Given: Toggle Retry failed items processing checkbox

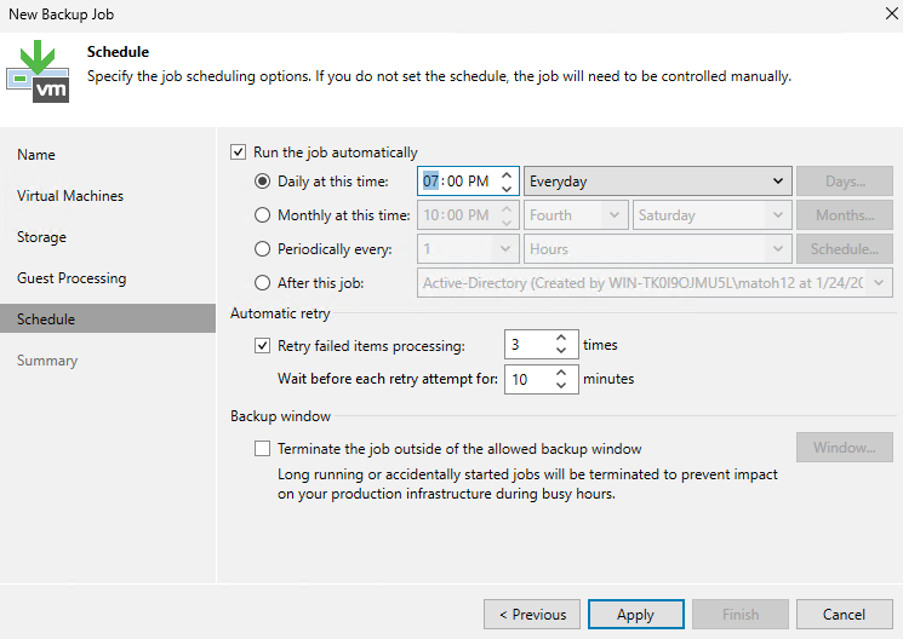Looking at the screenshot, I should click(x=262, y=345).
